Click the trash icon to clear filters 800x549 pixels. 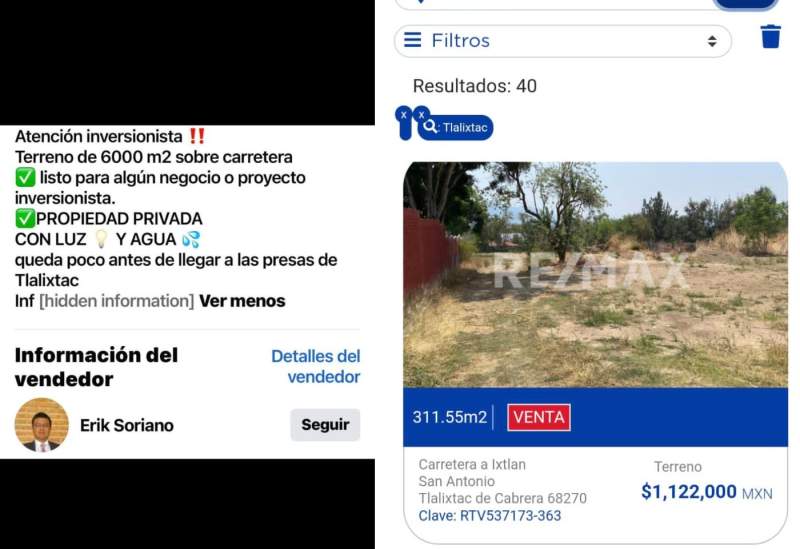coord(770,37)
